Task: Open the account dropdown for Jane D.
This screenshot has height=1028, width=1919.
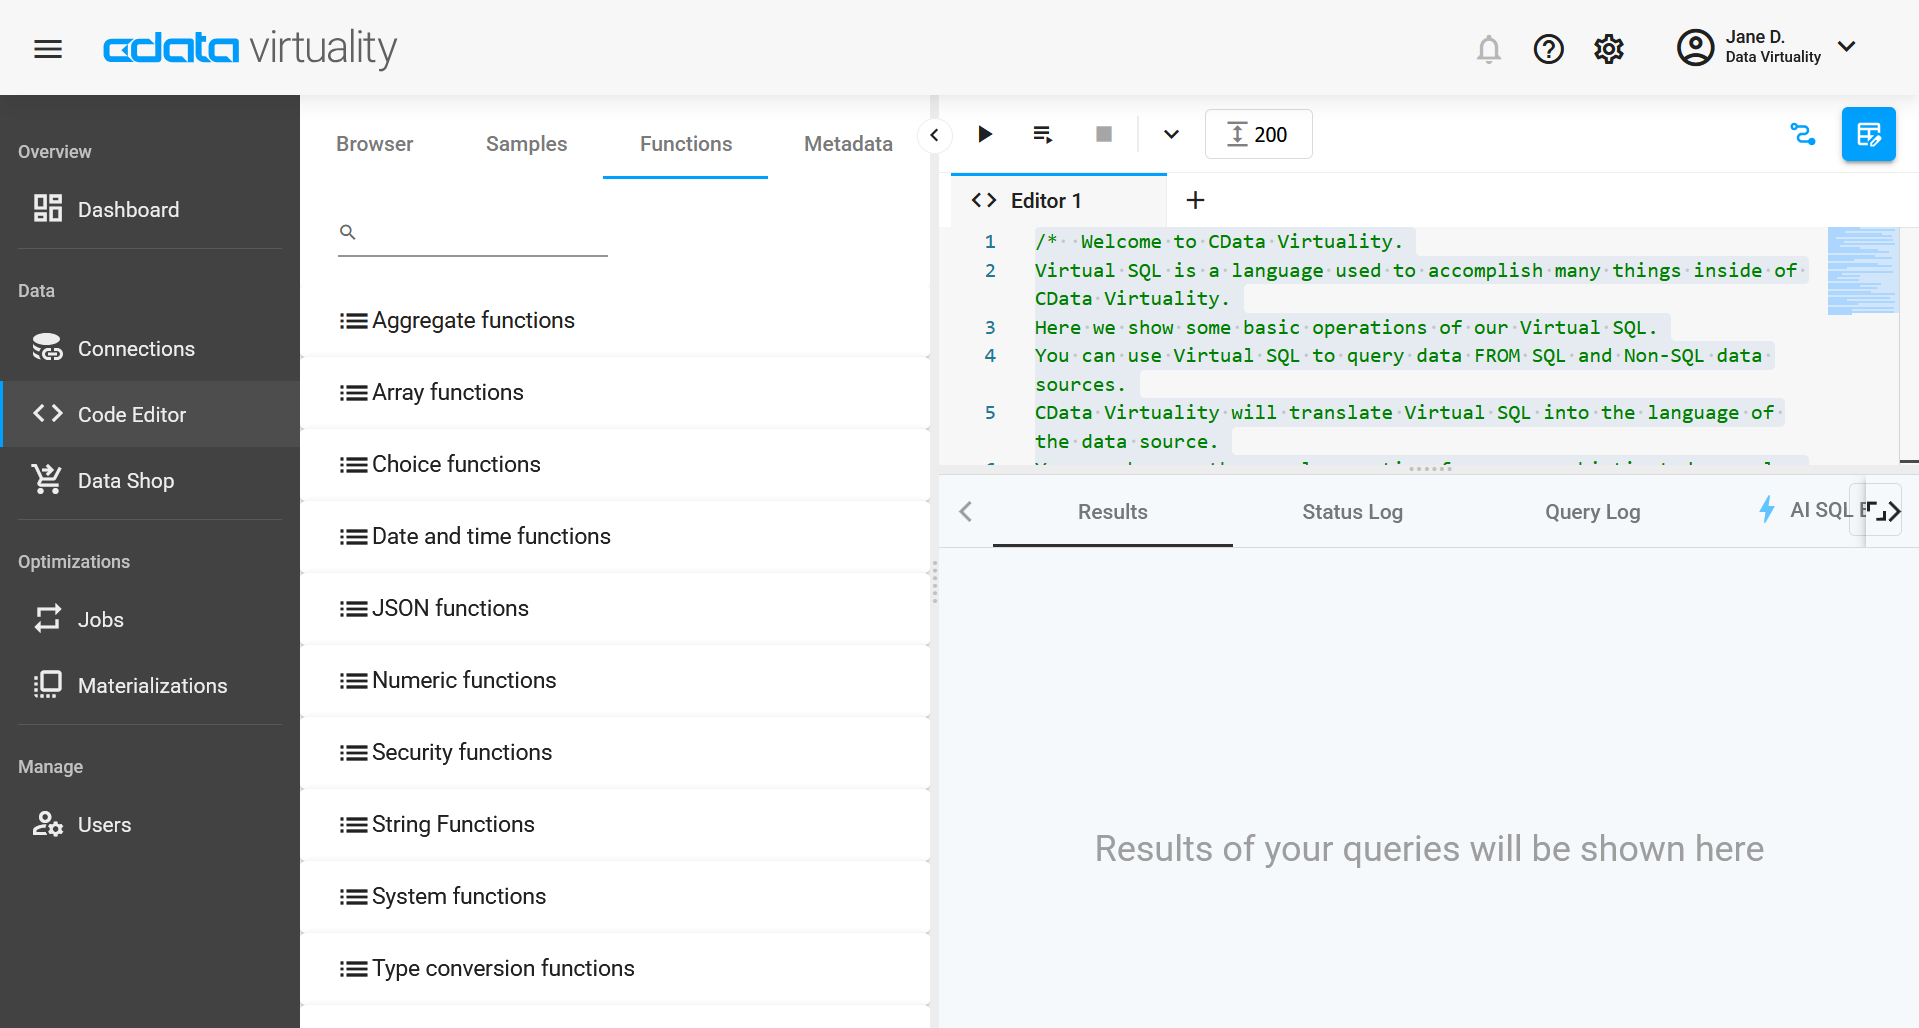Action: click(x=1847, y=47)
